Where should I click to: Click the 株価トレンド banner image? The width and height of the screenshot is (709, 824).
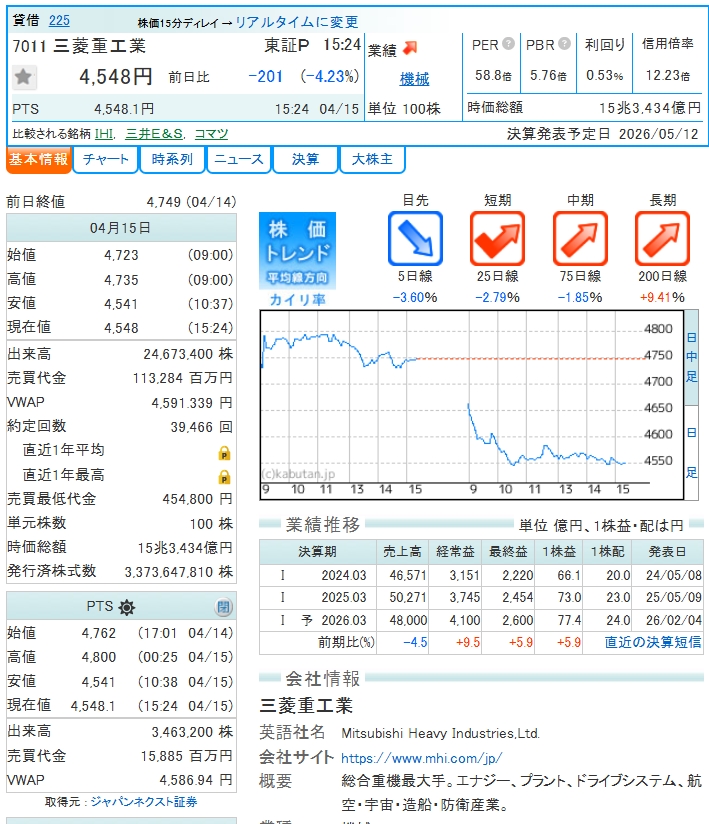(x=297, y=251)
